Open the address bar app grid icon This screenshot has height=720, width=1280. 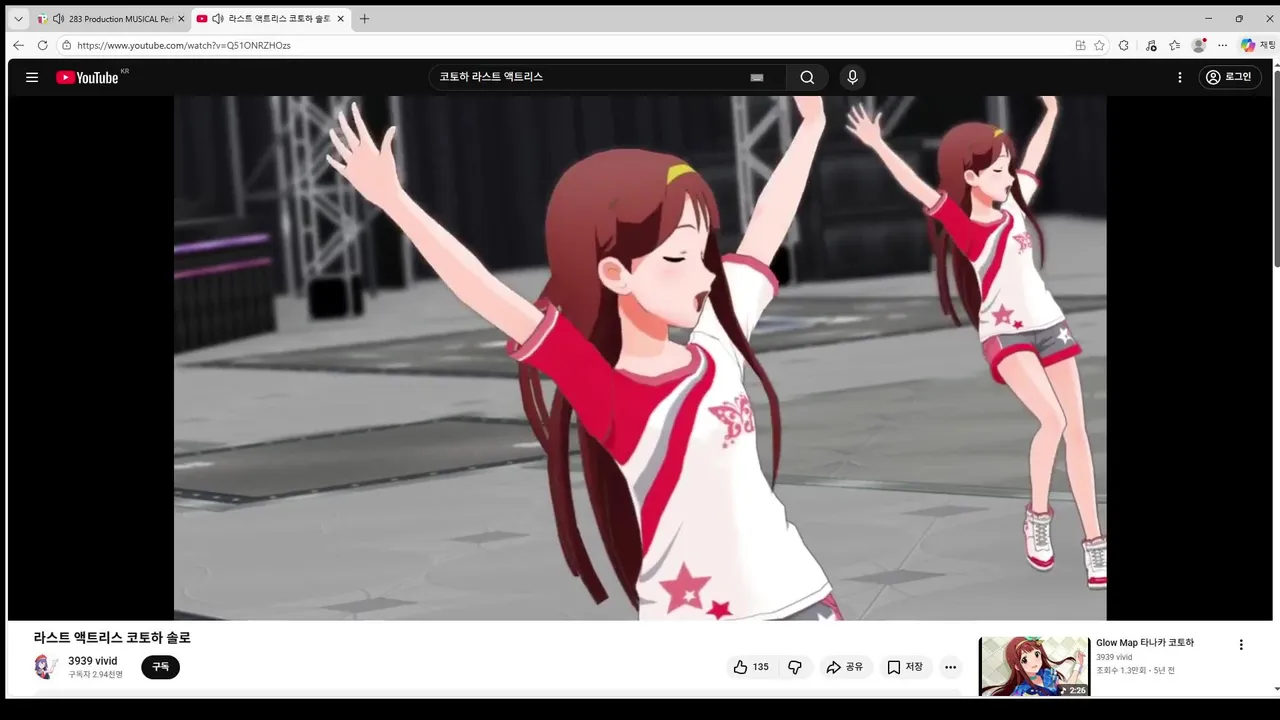1080,45
